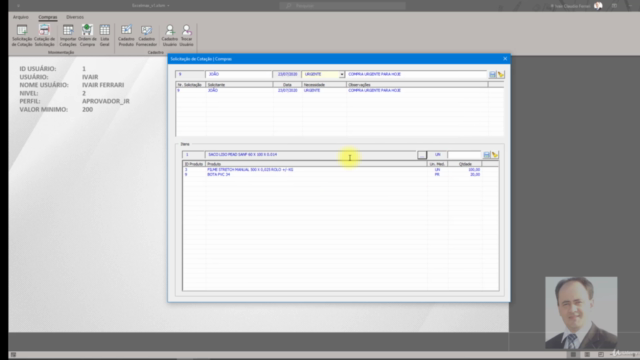
Task: Clear the item row with broom icon
Action: click(495, 155)
